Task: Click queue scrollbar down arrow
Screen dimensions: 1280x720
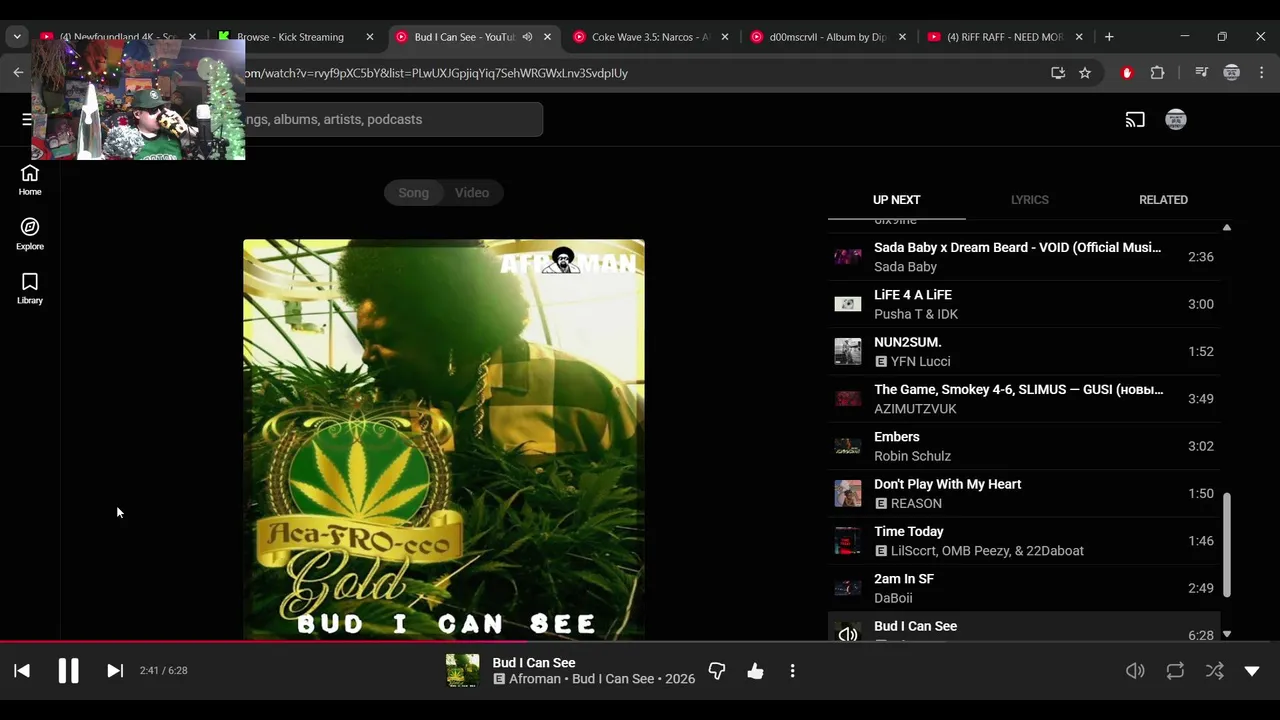Action: [1227, 634]
